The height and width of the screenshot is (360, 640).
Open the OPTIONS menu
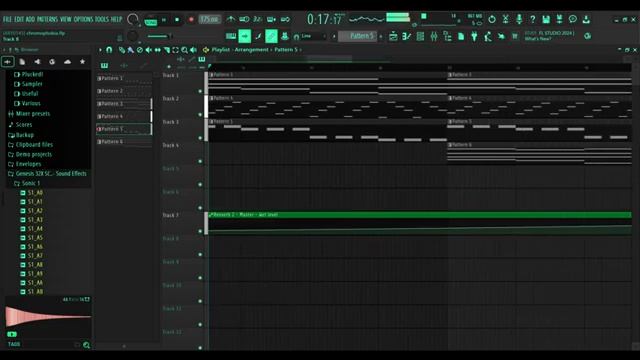83,19
